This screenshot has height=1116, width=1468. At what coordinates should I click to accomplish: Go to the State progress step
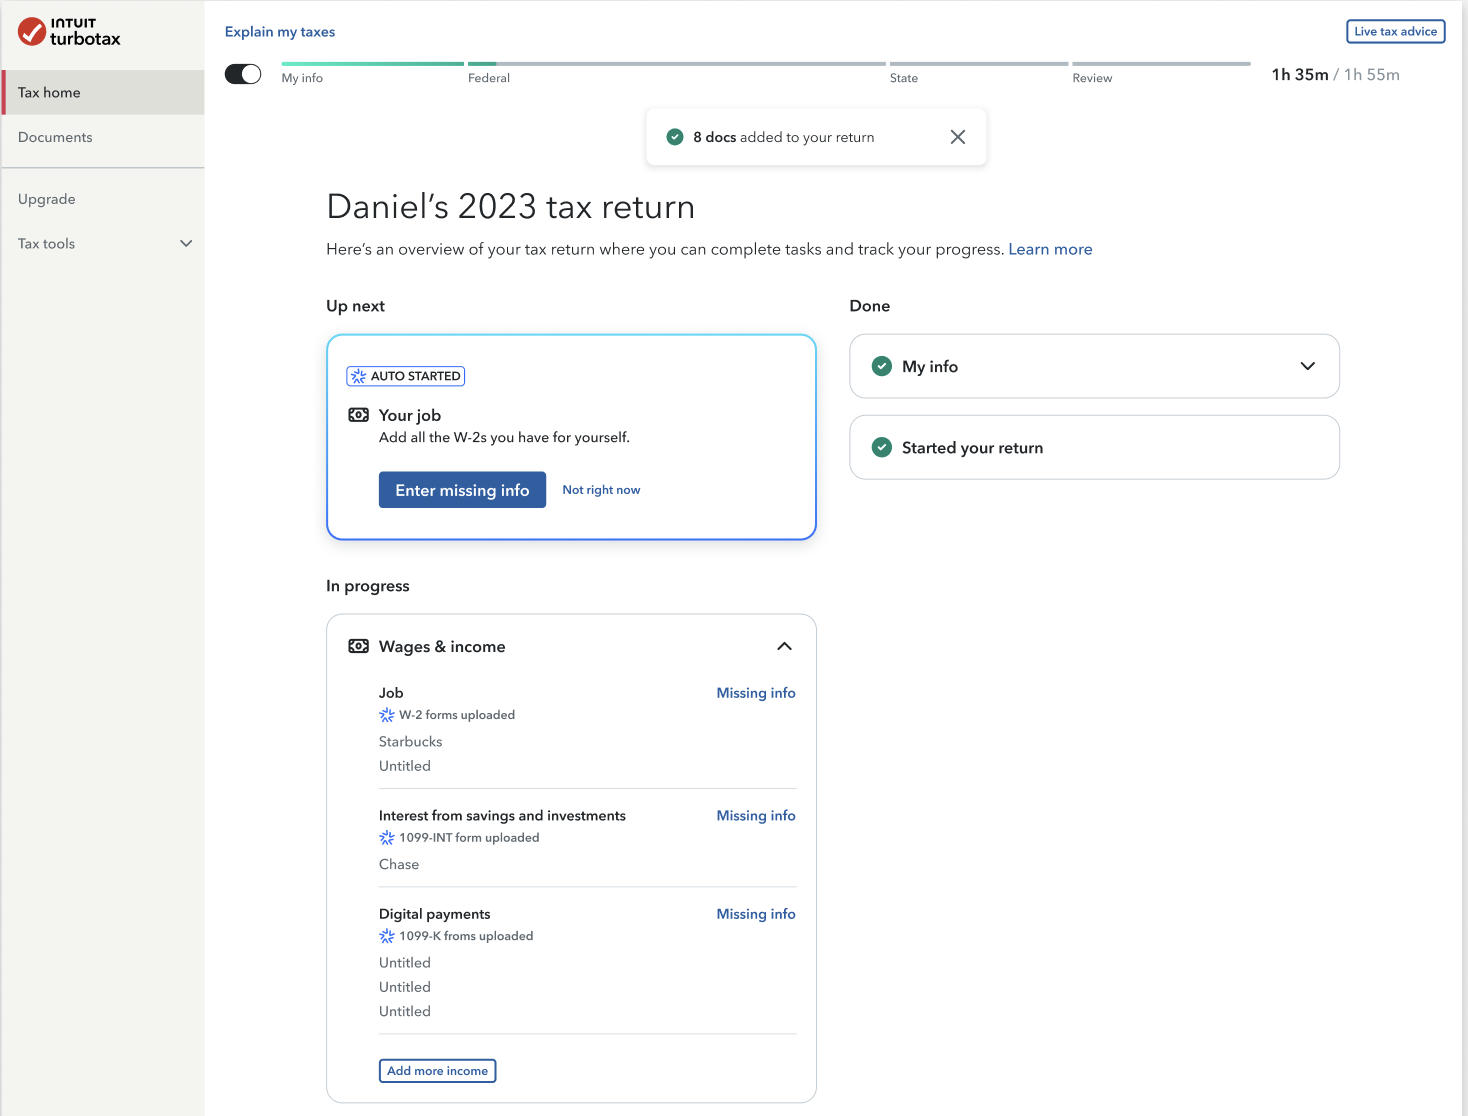[x=904, y=78]
